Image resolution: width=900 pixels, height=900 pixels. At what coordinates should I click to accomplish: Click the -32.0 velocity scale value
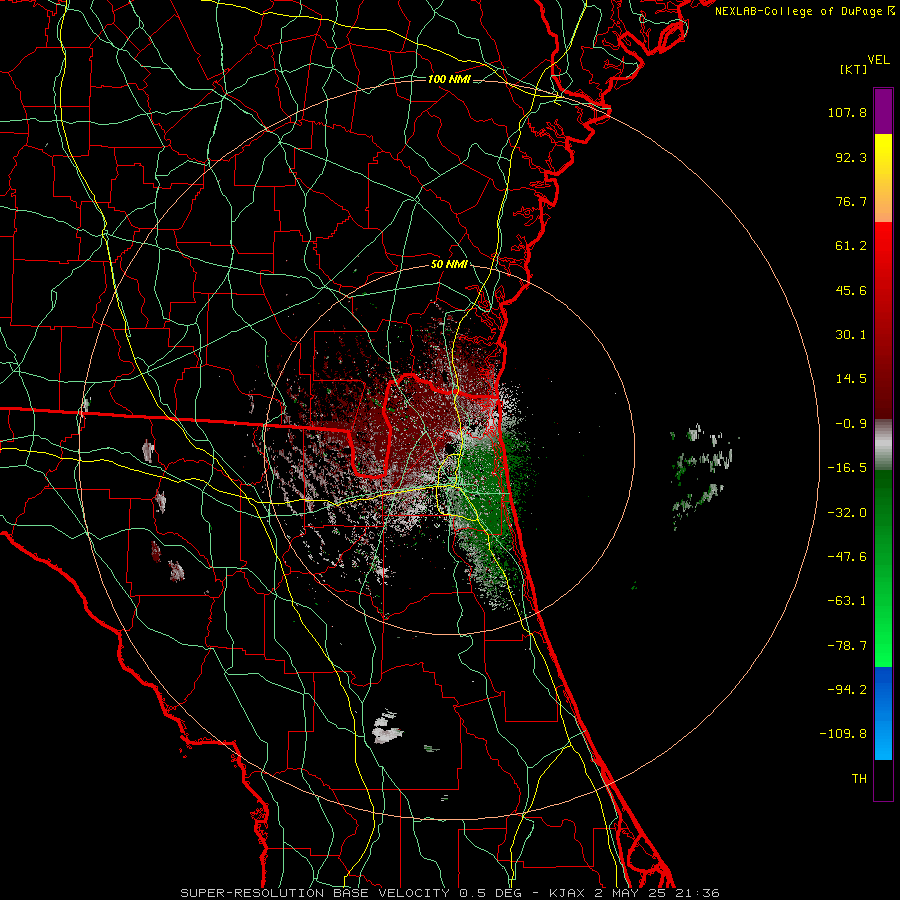847,513
